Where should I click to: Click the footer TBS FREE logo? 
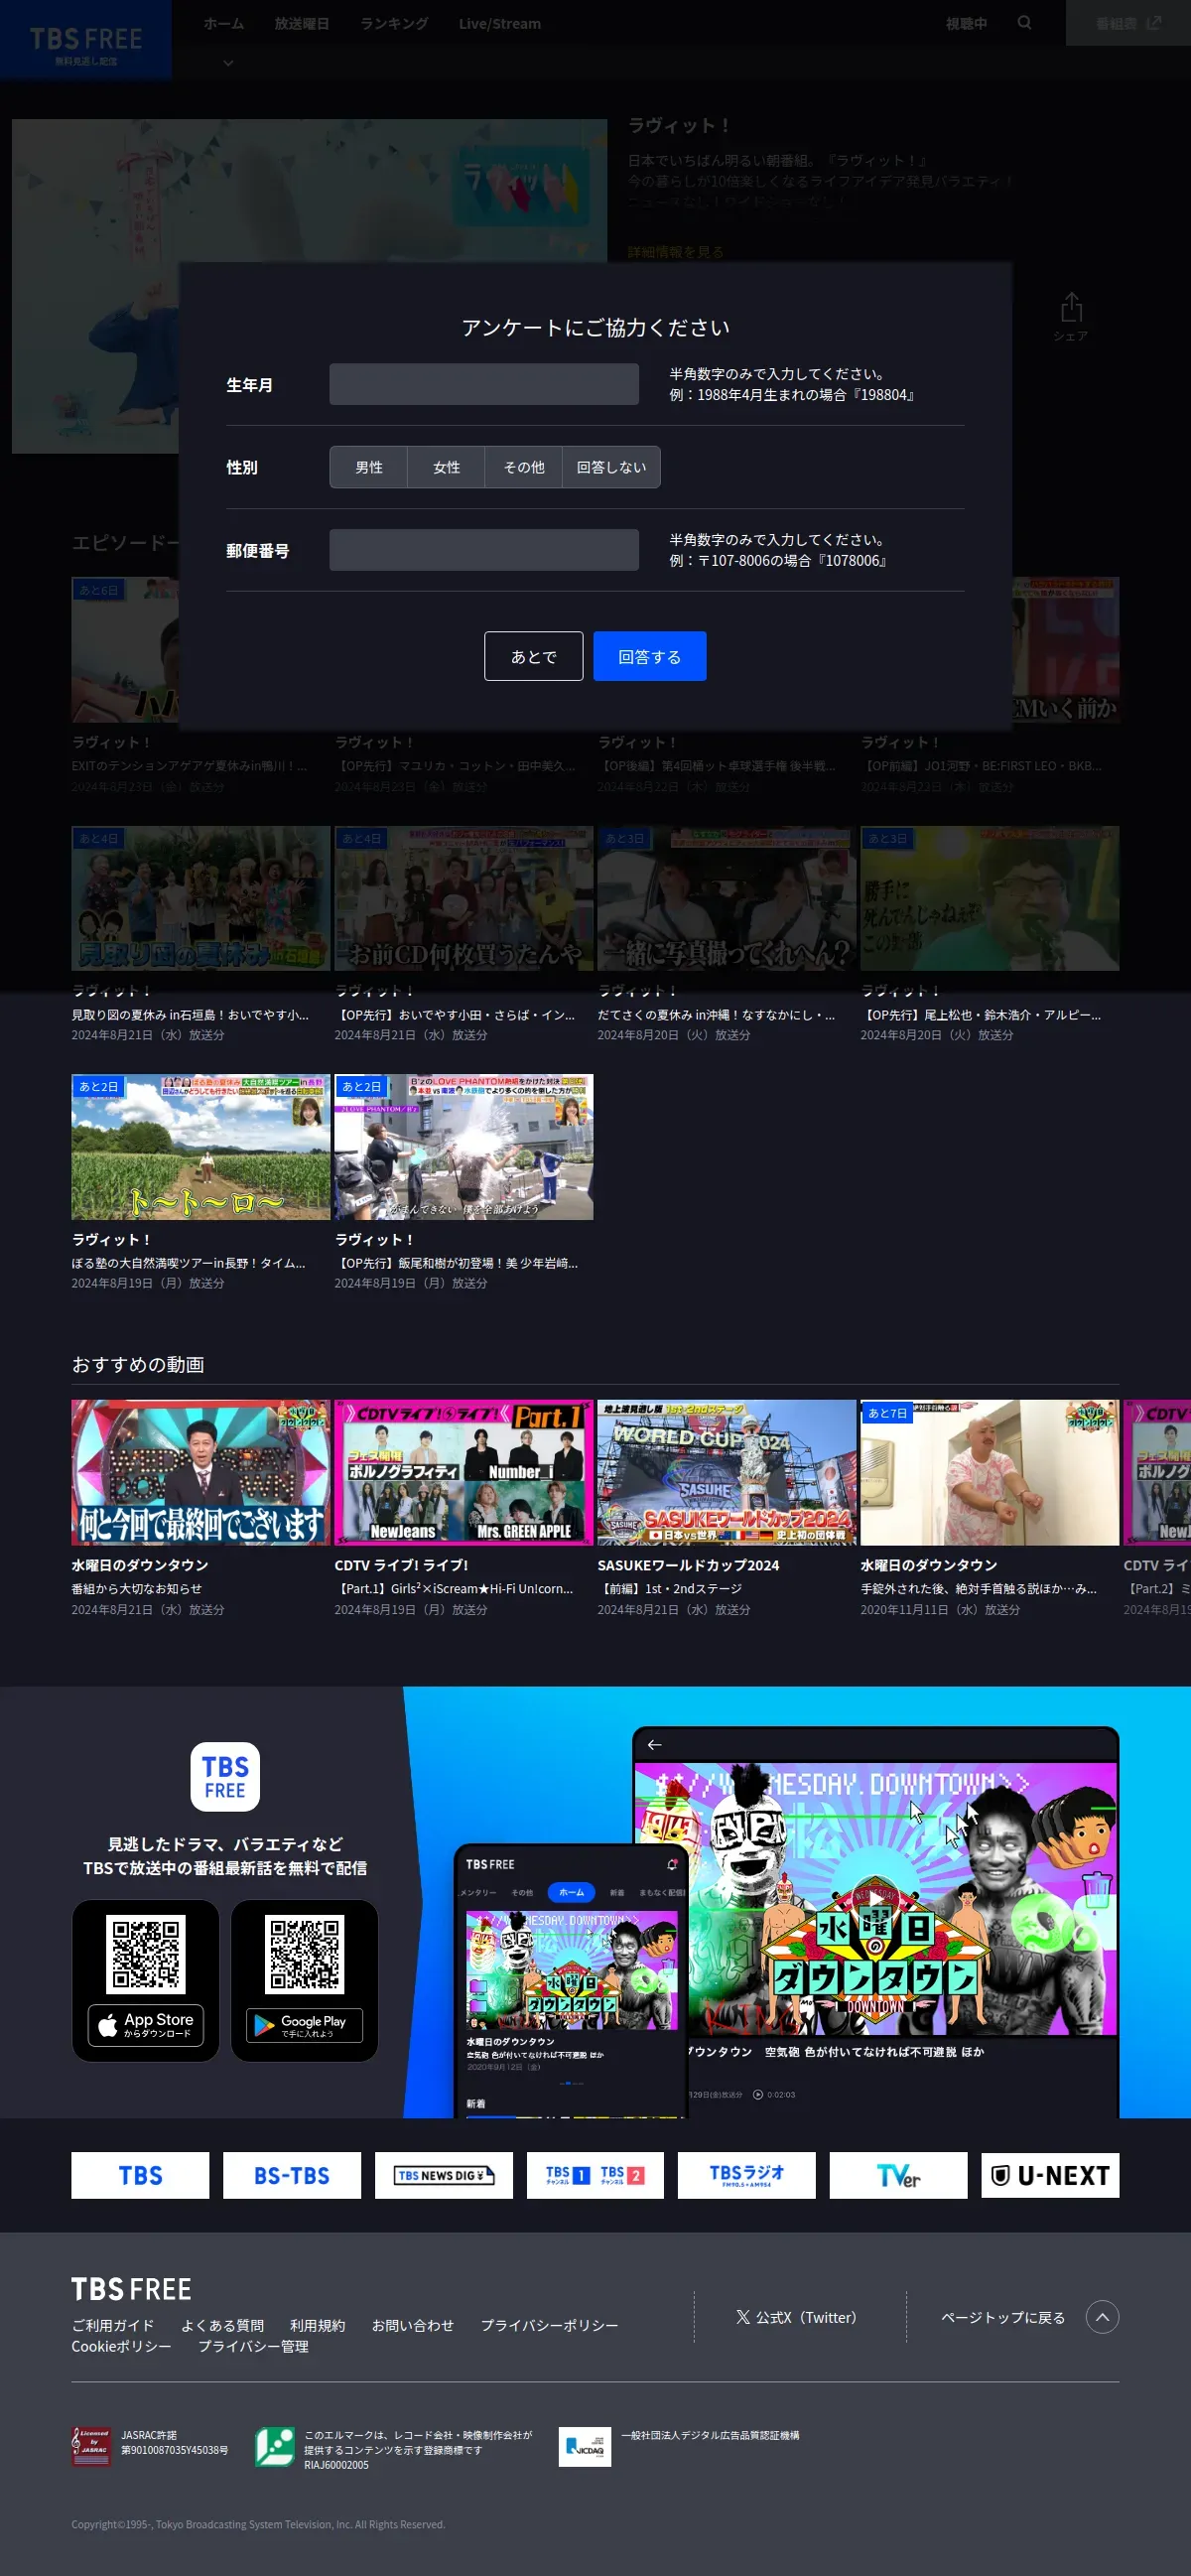point(131,2289)
